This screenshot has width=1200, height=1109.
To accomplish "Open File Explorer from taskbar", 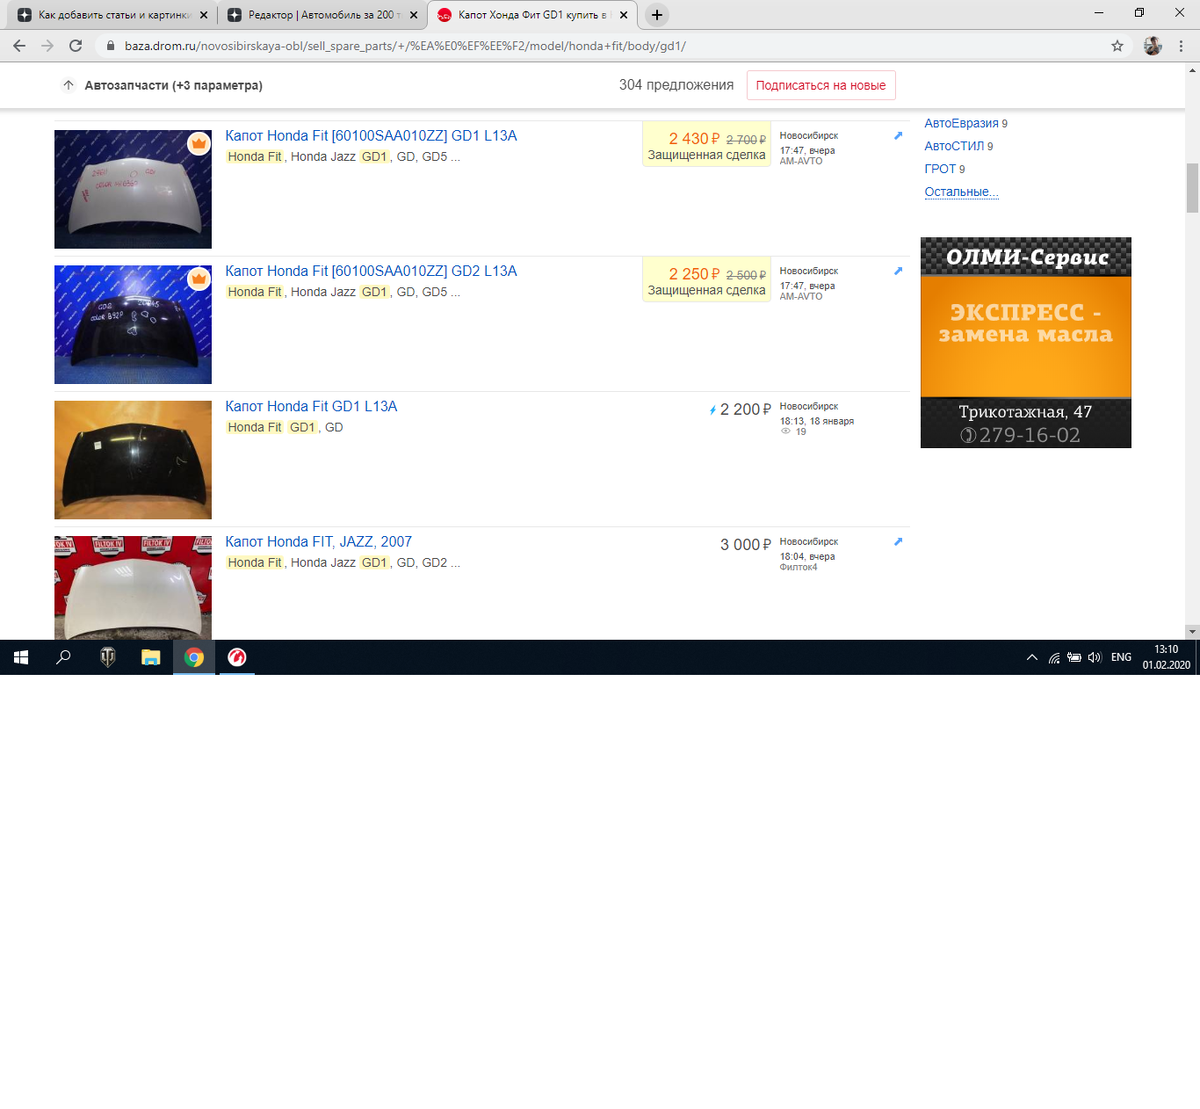I will (151, 657).
